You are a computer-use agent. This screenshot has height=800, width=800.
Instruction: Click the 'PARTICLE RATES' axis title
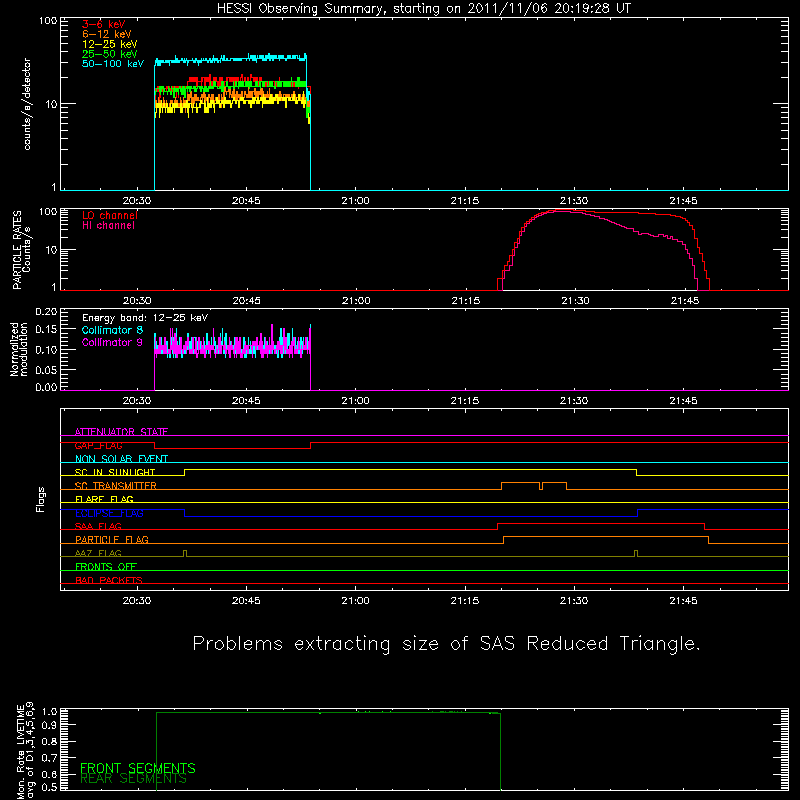(x=17, y=249)
